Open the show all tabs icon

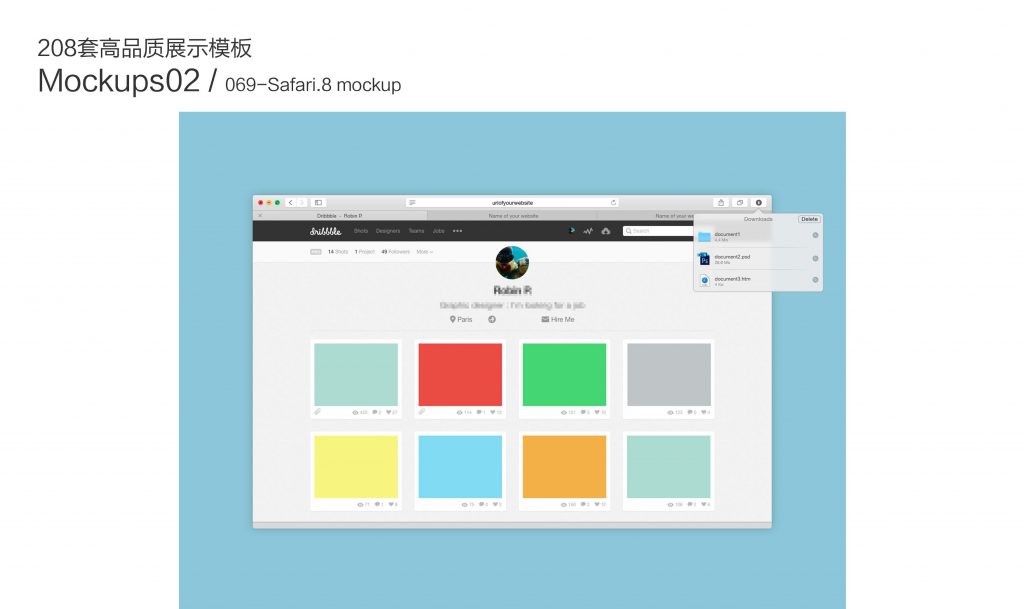(739, 202)
